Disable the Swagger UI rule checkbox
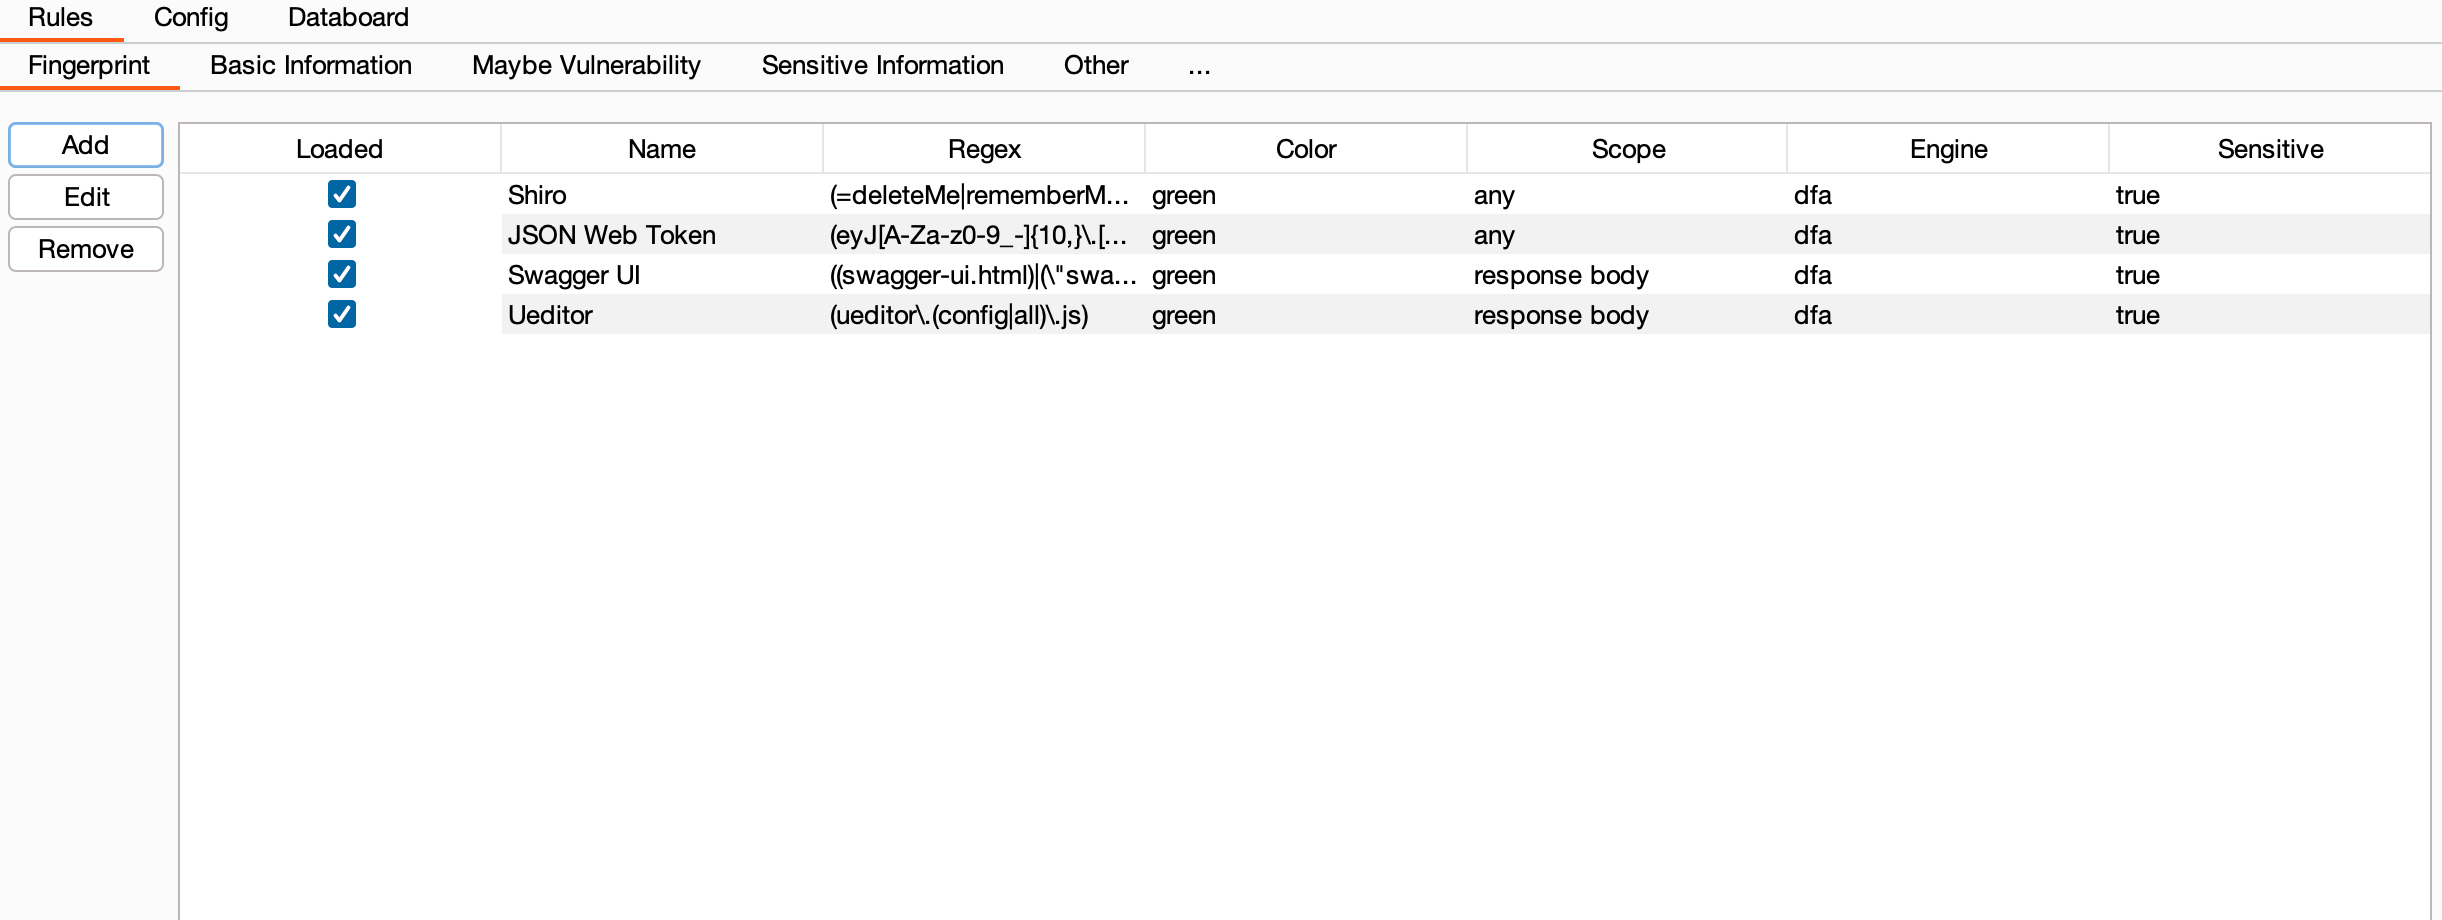Screen dimensions: 2442x920 (341, 274)
